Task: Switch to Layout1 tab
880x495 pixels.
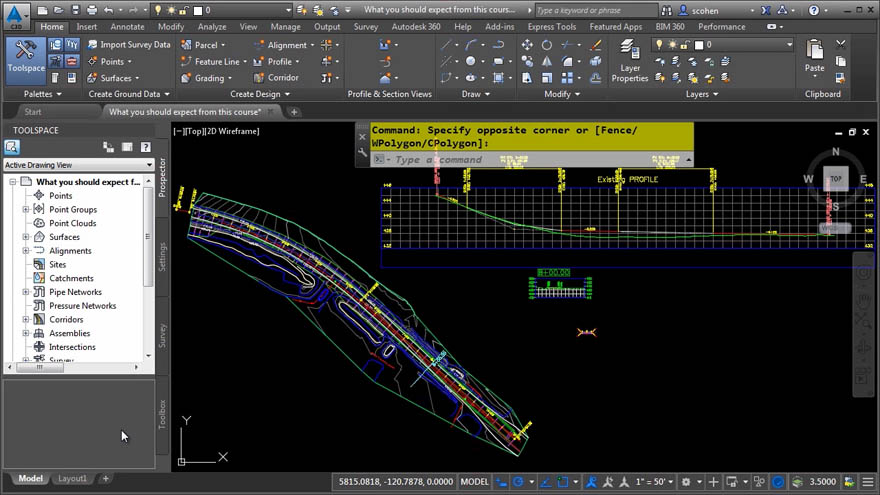Action: click(x=72, y=479)
